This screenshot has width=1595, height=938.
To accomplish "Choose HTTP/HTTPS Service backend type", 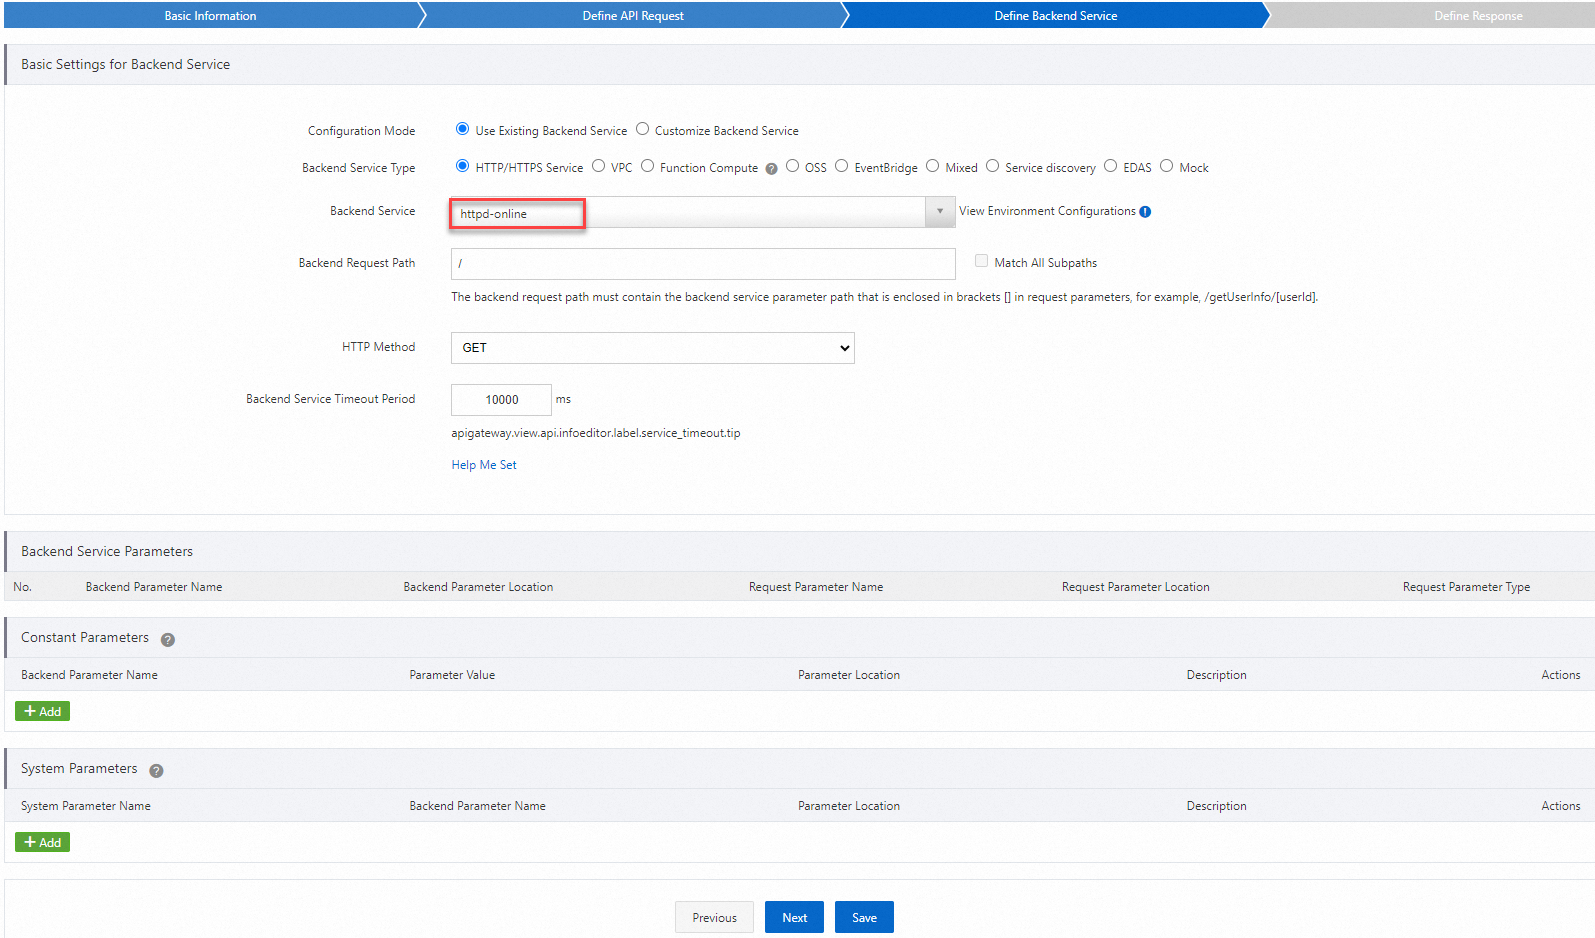I will pyautogui.click(x=462, y=166).
